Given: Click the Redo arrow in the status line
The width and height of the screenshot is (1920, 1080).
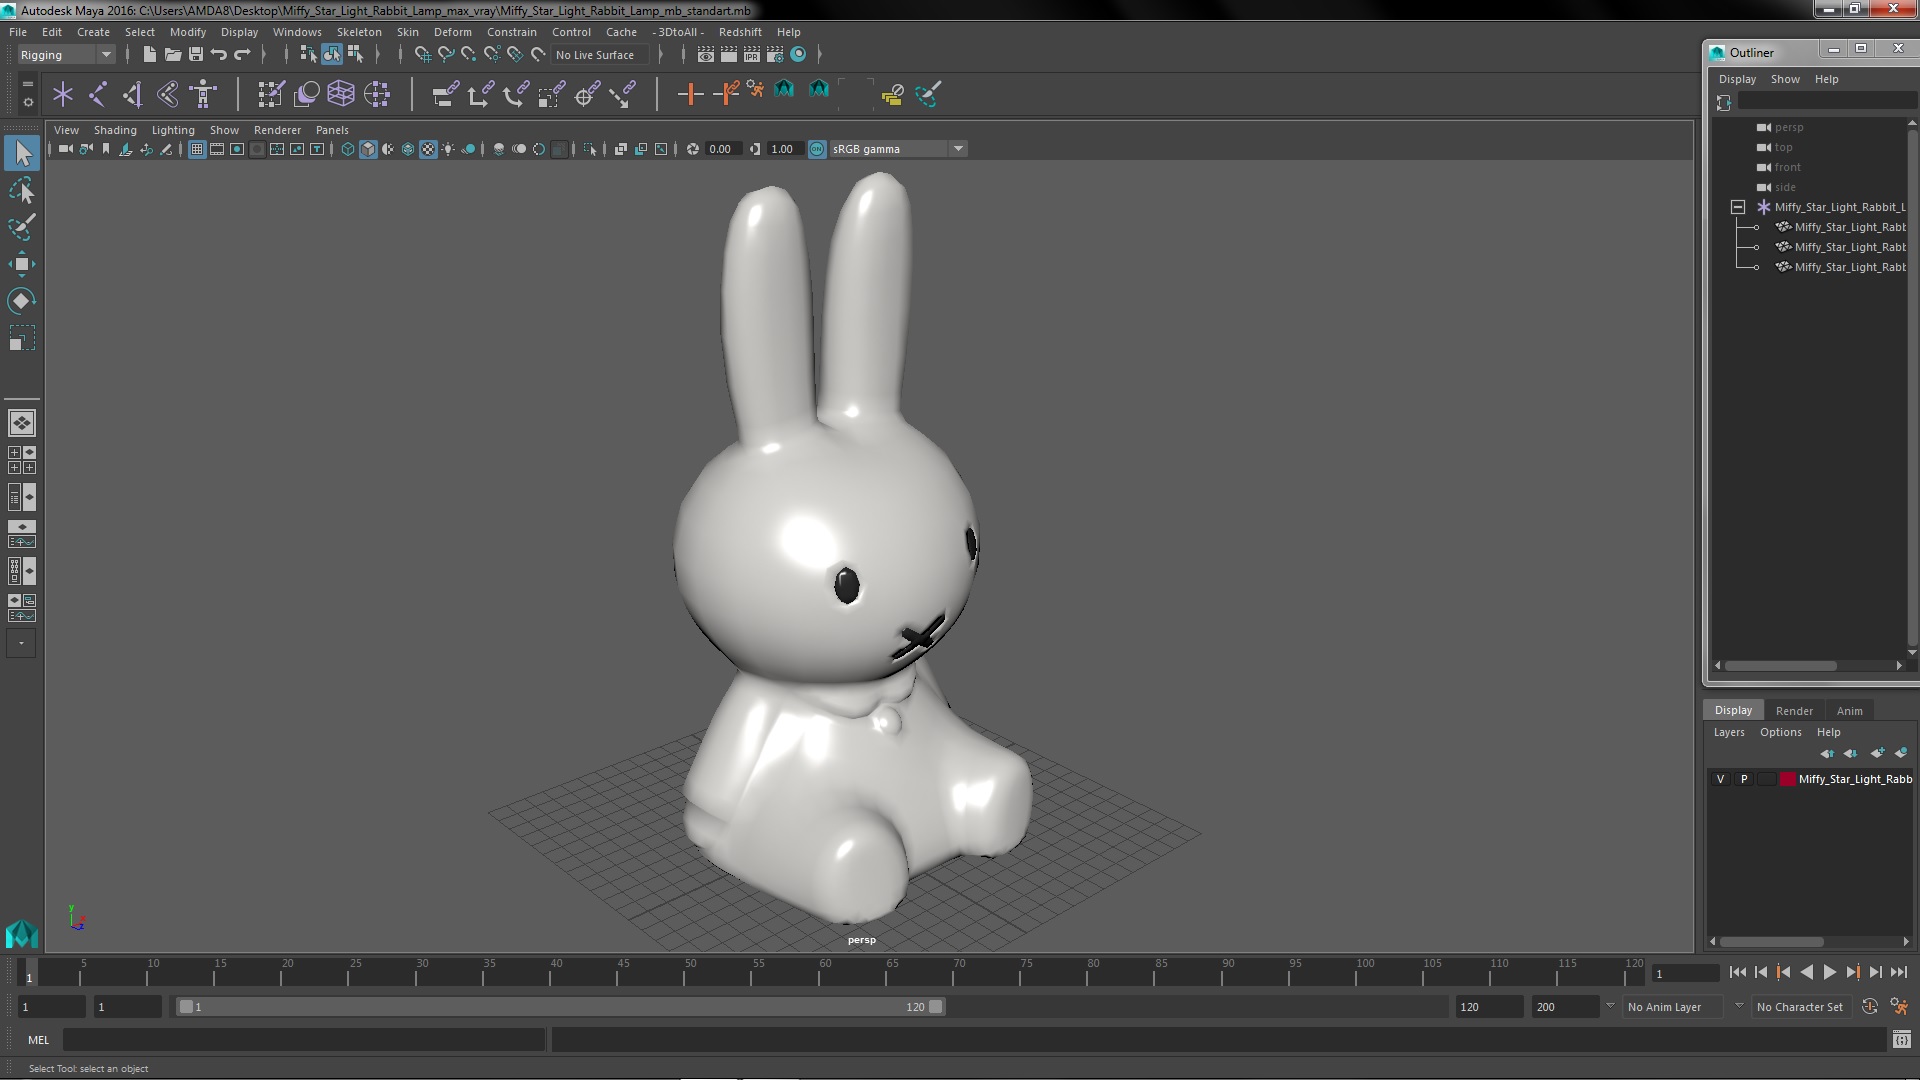Looking at the screenshot, I should pos(242,54).
